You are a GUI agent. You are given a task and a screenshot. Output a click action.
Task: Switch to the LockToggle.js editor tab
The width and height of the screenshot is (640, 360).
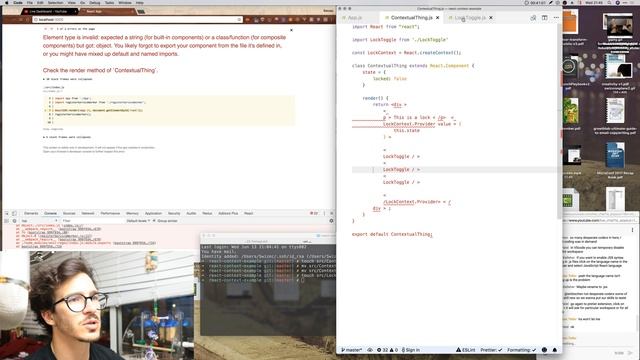click(x=469, y=18)
